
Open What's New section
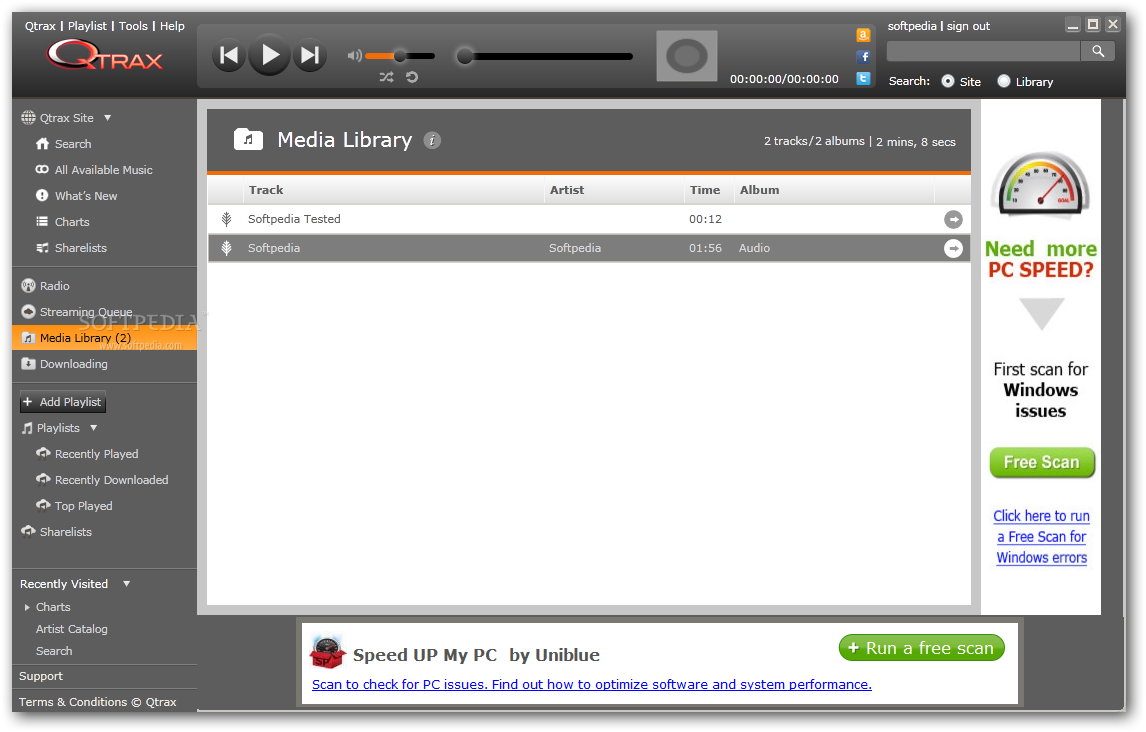(x=86, y=196)
